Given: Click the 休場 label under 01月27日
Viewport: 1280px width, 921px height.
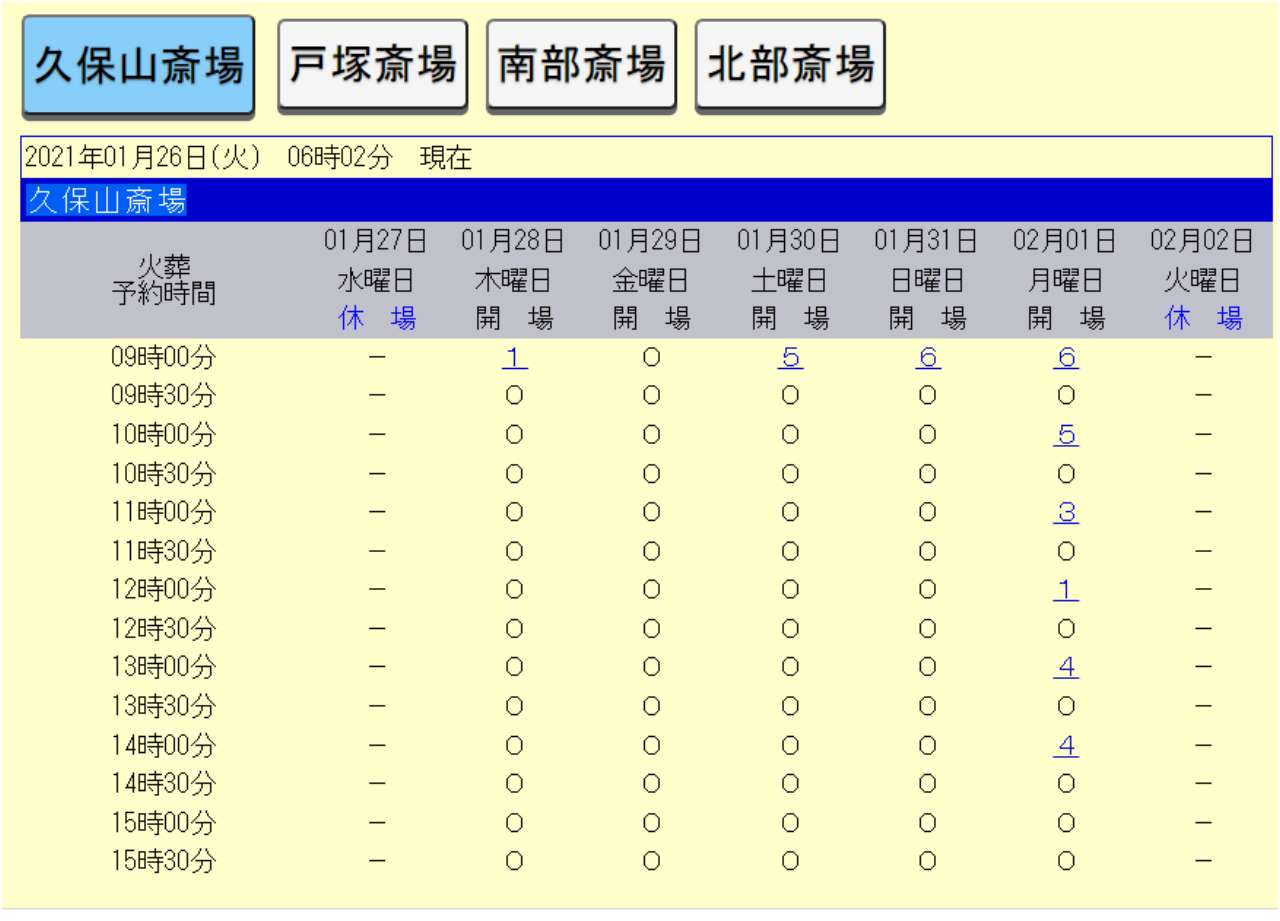Looking at the screenshot, I should click(376, 319).
